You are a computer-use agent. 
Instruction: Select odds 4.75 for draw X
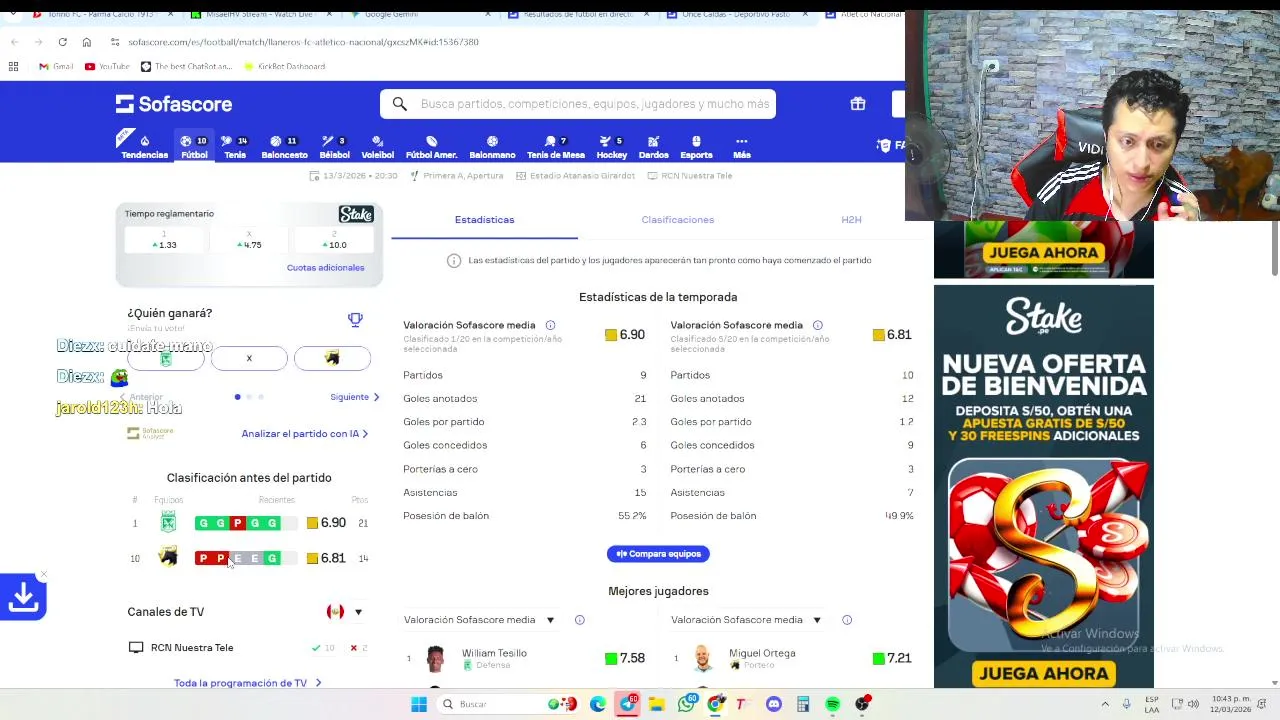click(x=249, y=240)
